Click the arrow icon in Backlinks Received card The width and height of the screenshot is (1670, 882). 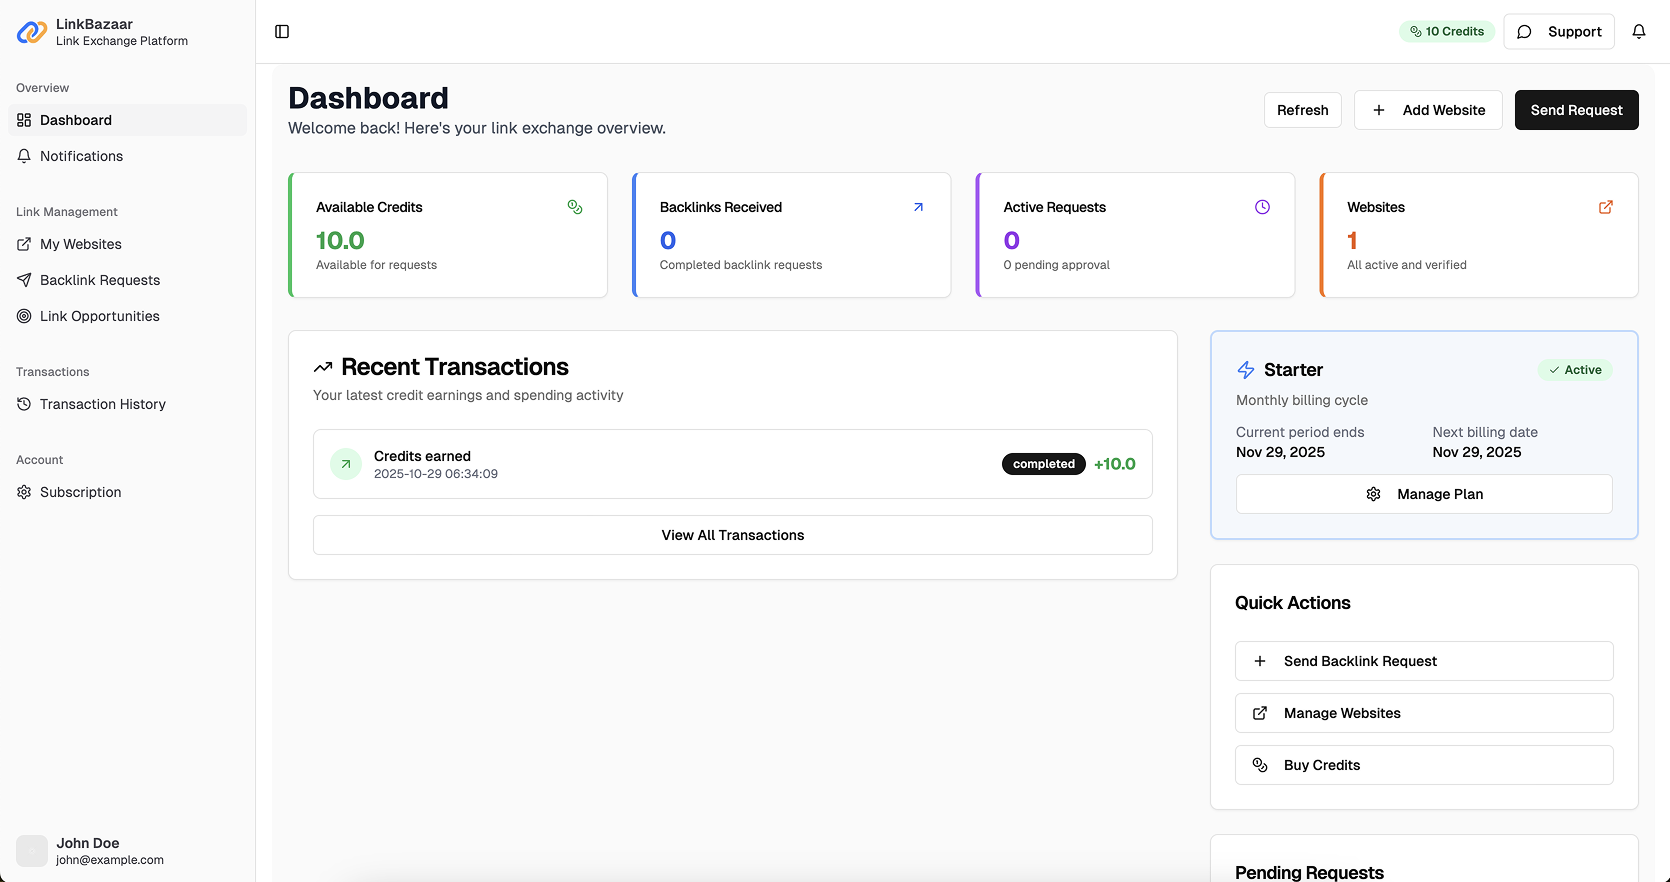tap(918, 207)
